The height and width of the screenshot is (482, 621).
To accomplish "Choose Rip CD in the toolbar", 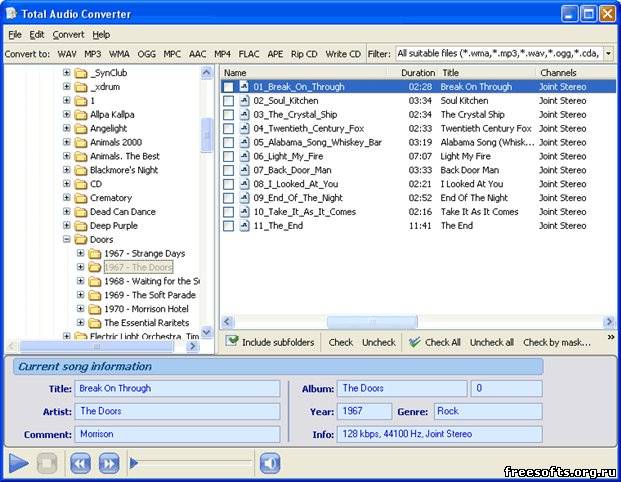I will [x=304, y=54].
